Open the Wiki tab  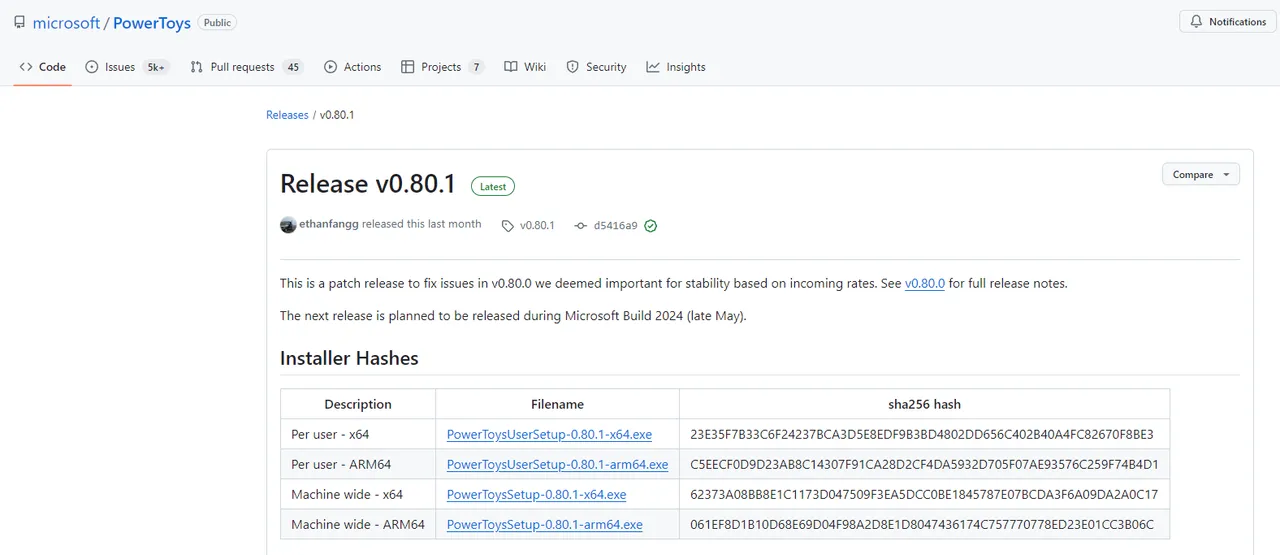(x=525, y=67)
